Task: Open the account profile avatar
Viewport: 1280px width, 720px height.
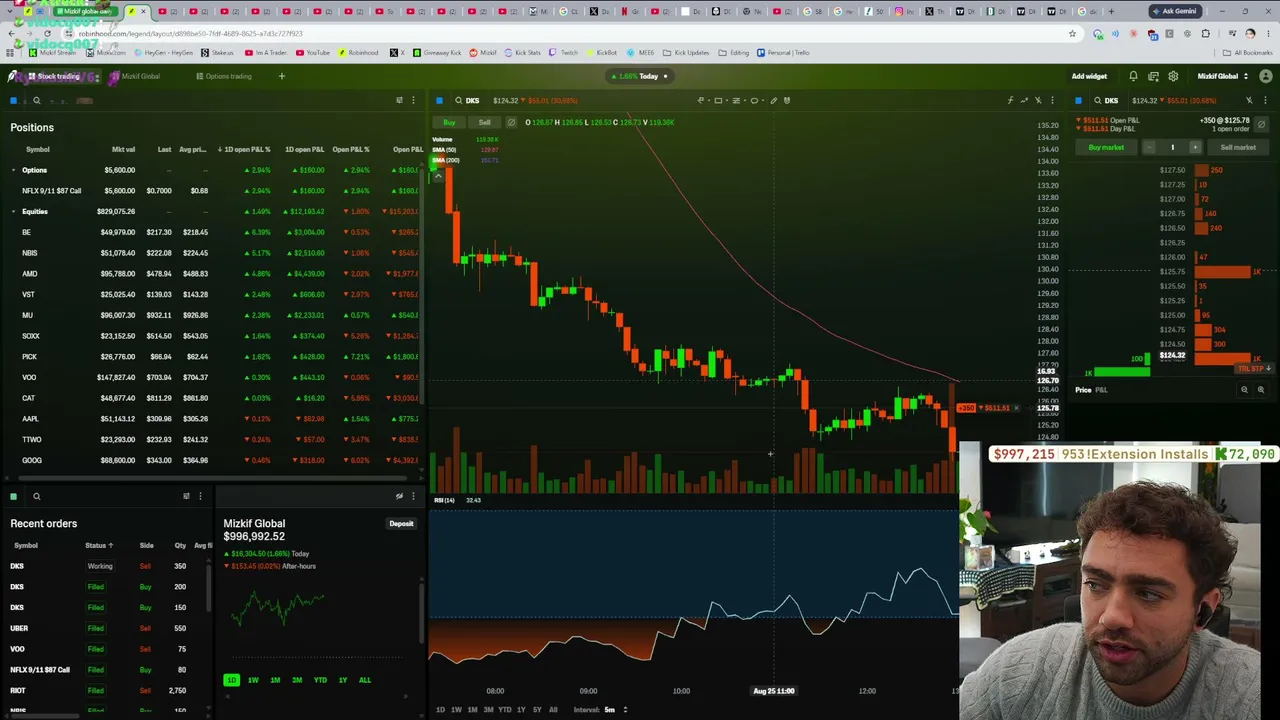Action: click(x=1265, y=76)
